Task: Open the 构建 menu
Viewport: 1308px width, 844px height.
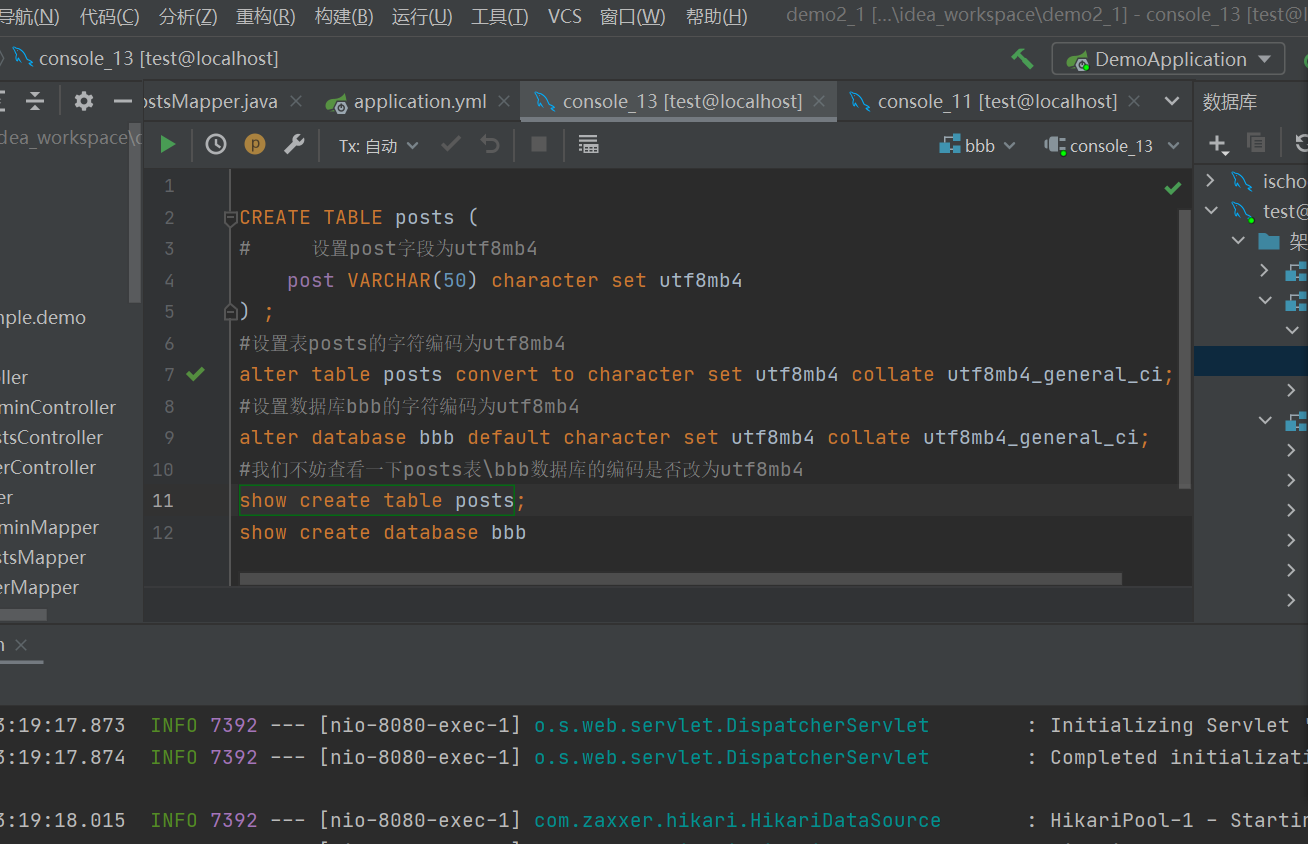Action: [344, 16]
